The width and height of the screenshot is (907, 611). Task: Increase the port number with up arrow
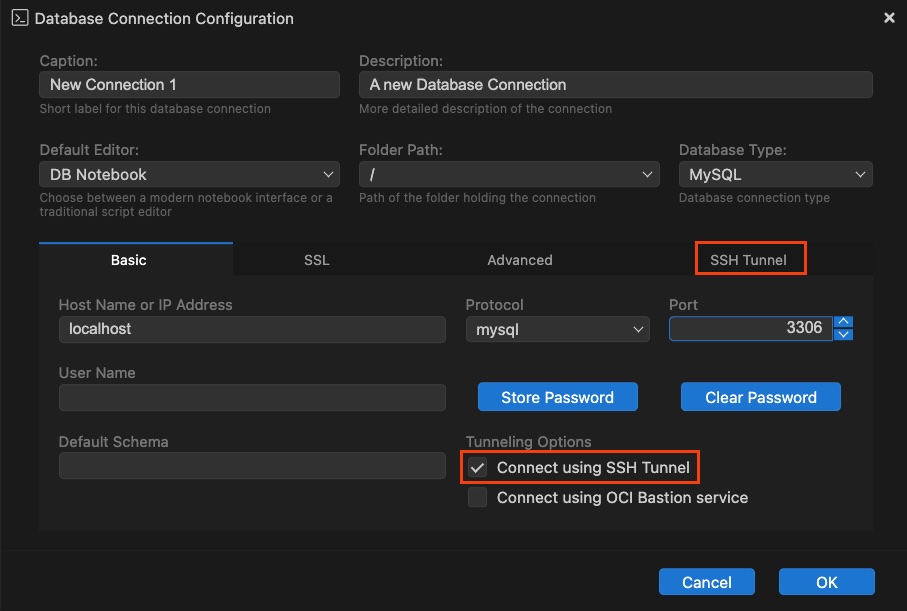click(x=843, y=322)
